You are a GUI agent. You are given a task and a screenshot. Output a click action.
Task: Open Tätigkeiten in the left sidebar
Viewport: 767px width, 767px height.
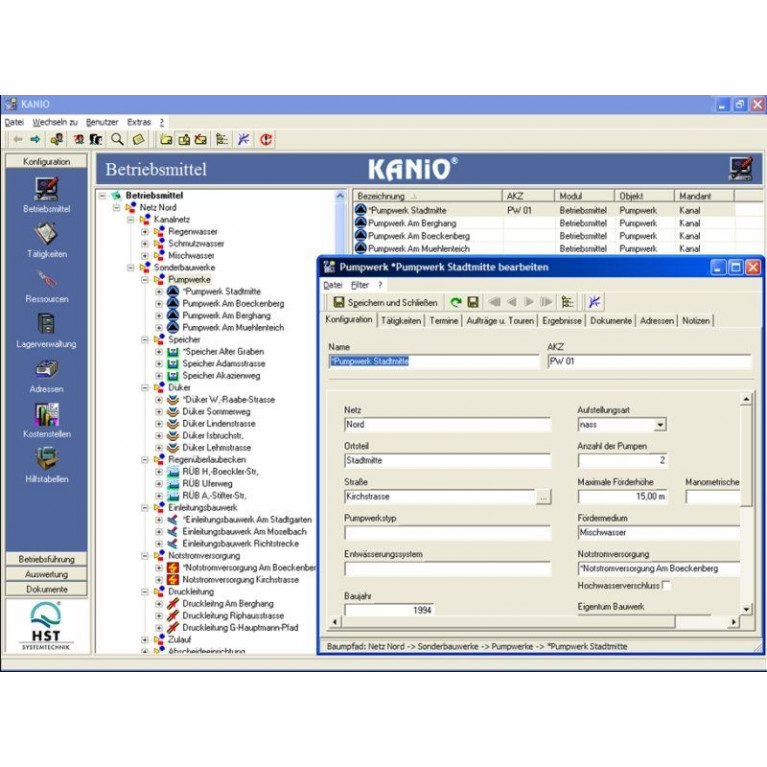tap(46, 240)
